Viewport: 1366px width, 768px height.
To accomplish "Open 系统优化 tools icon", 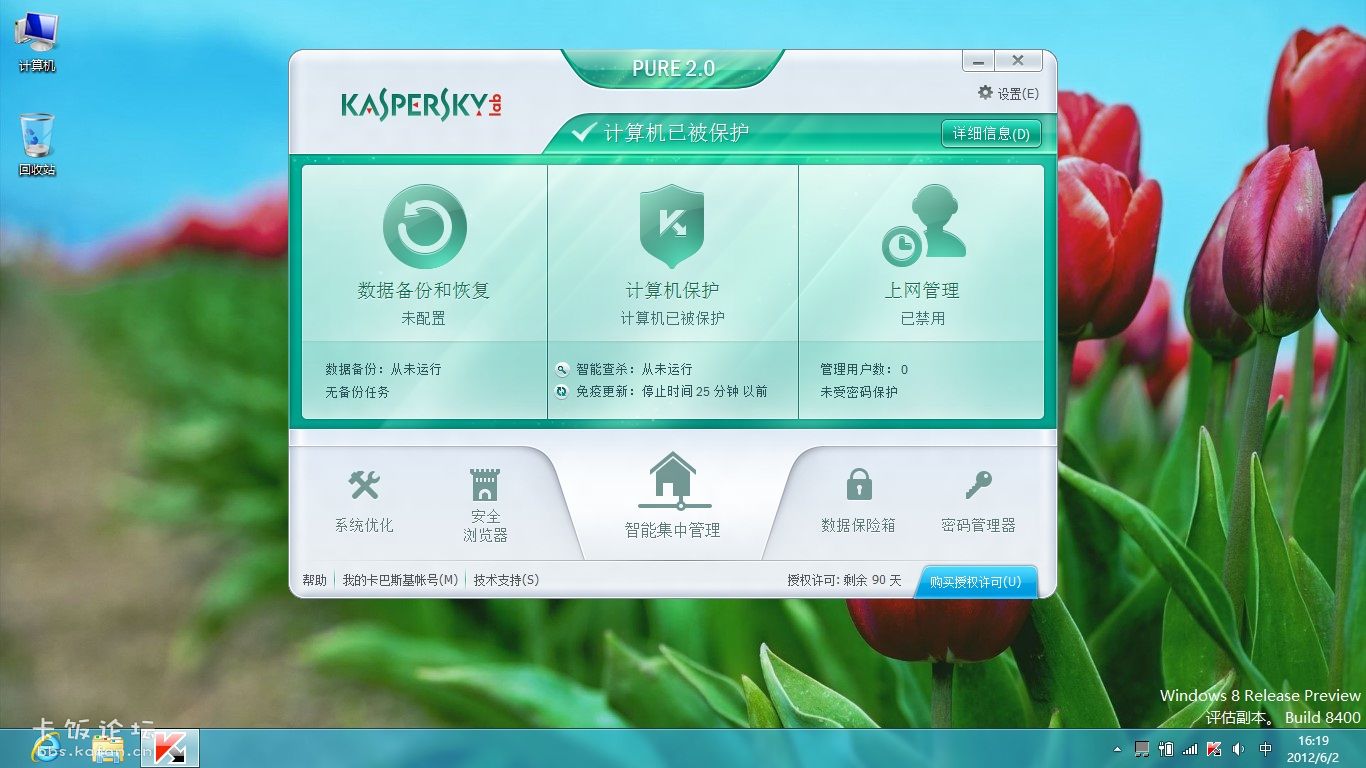I will click(x=364, y=486).
